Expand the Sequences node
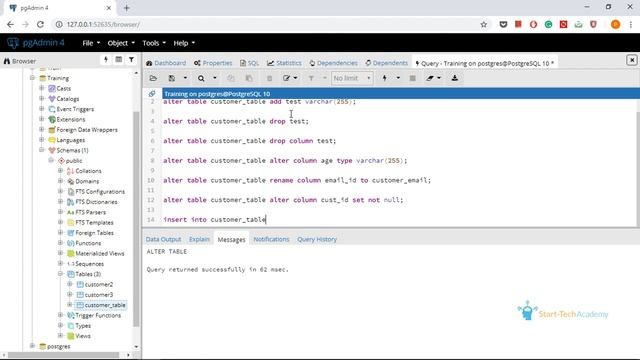This screenshot has height=360, width=640. [60, 264]
